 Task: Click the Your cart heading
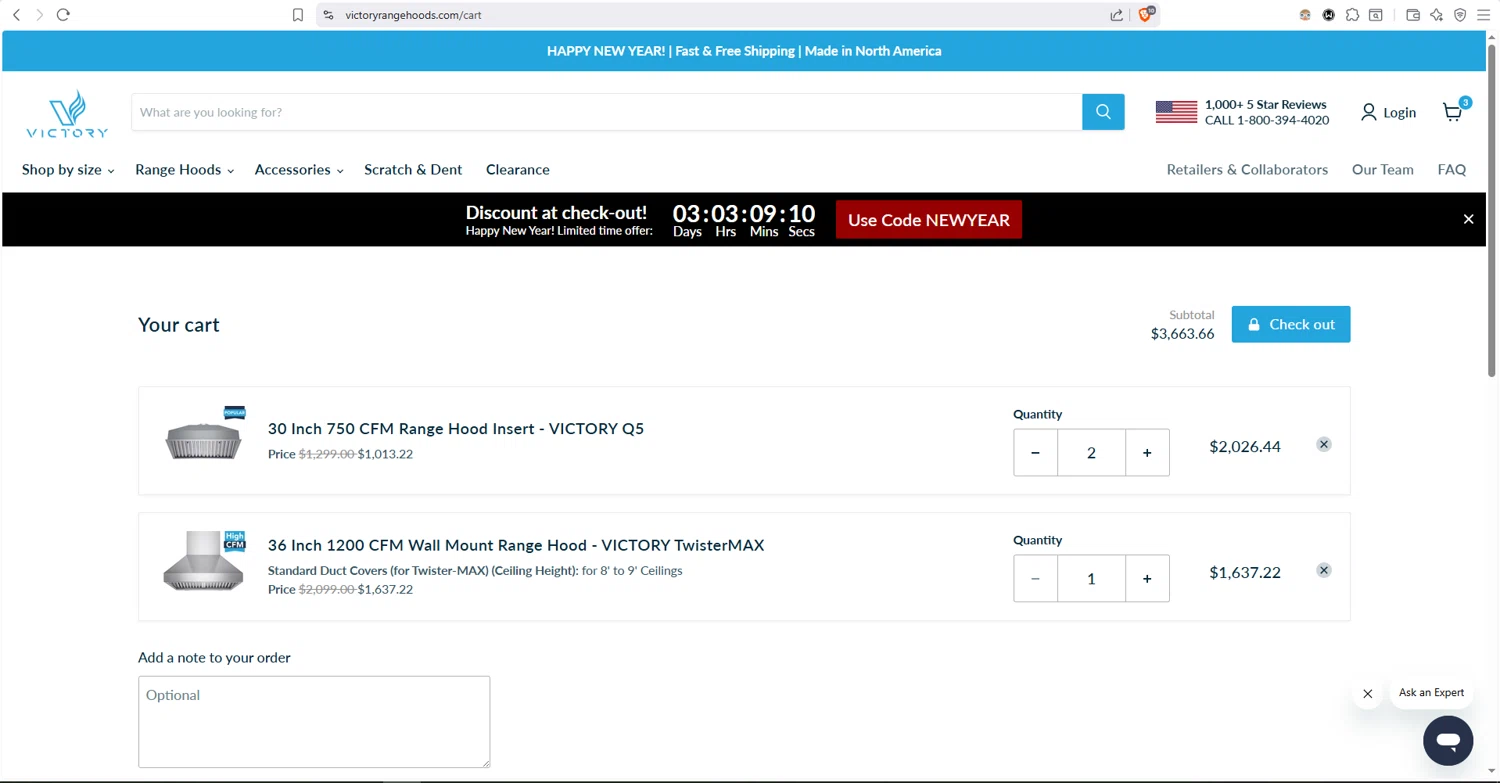click(179, 325)
